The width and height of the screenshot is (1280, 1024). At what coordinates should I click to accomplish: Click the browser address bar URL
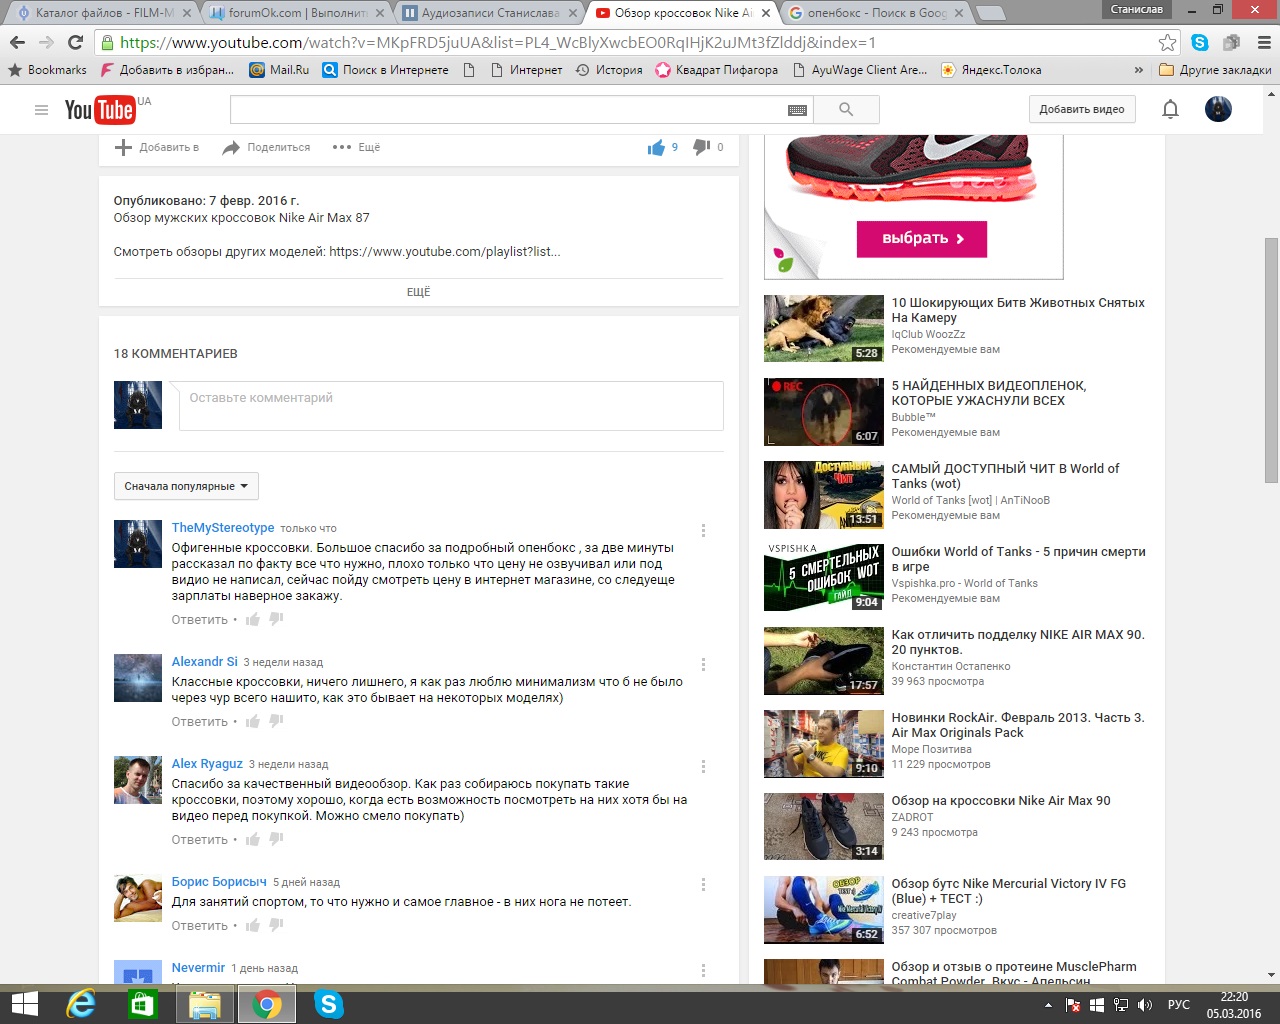[x=498, y=42]
